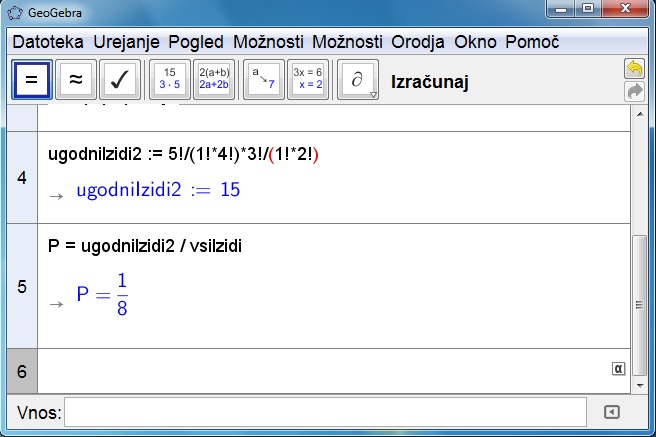Select the Keep Input checkmark tool
Image resolution: width=656 pixels, height=437 pixels.
pos(120,79)
